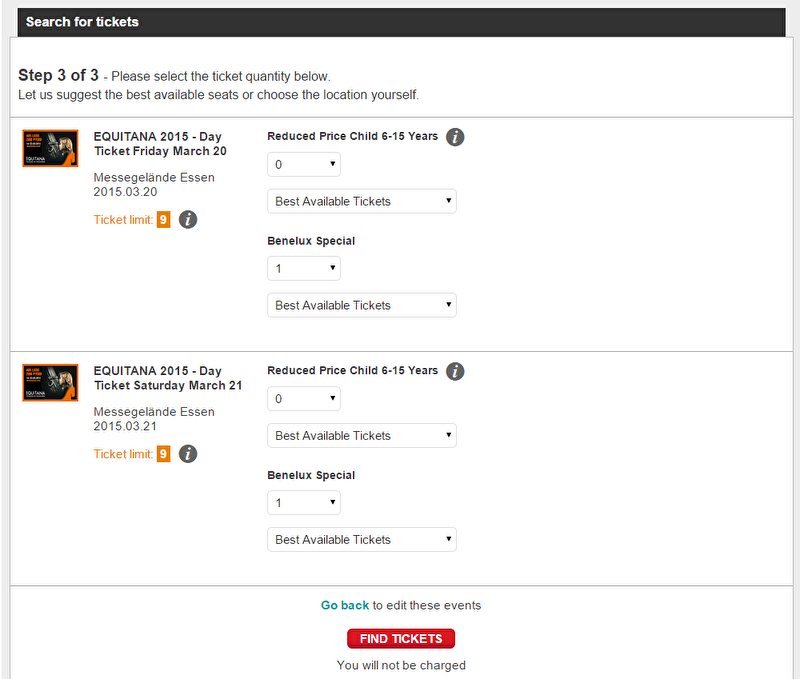Open info icon beside Friday Reduced Price Child
This screenshot has height=679, width=800.
[x=455, y=137]
